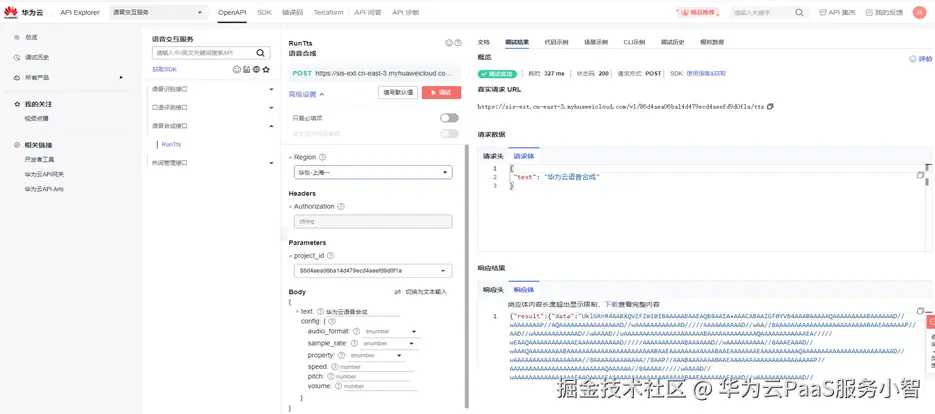Switch to the 代码示例 tab
Screen dimensions: 935x414
pos(556,42)
